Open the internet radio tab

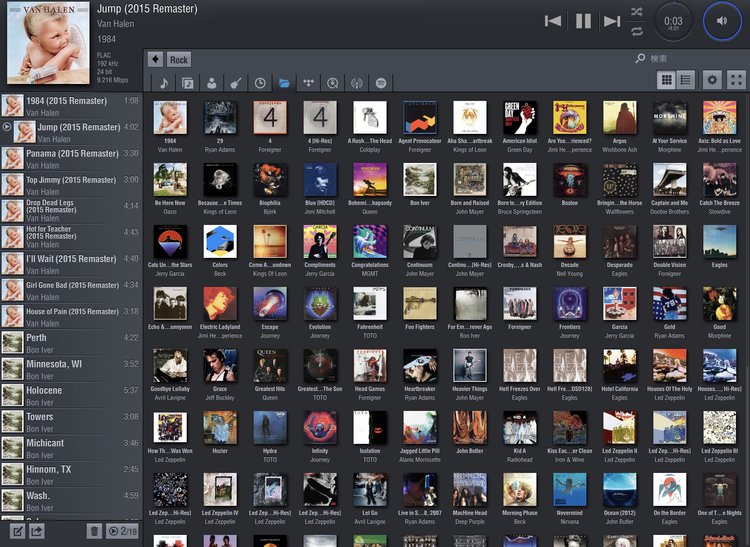pyautogui.click(x=357, y=83)
